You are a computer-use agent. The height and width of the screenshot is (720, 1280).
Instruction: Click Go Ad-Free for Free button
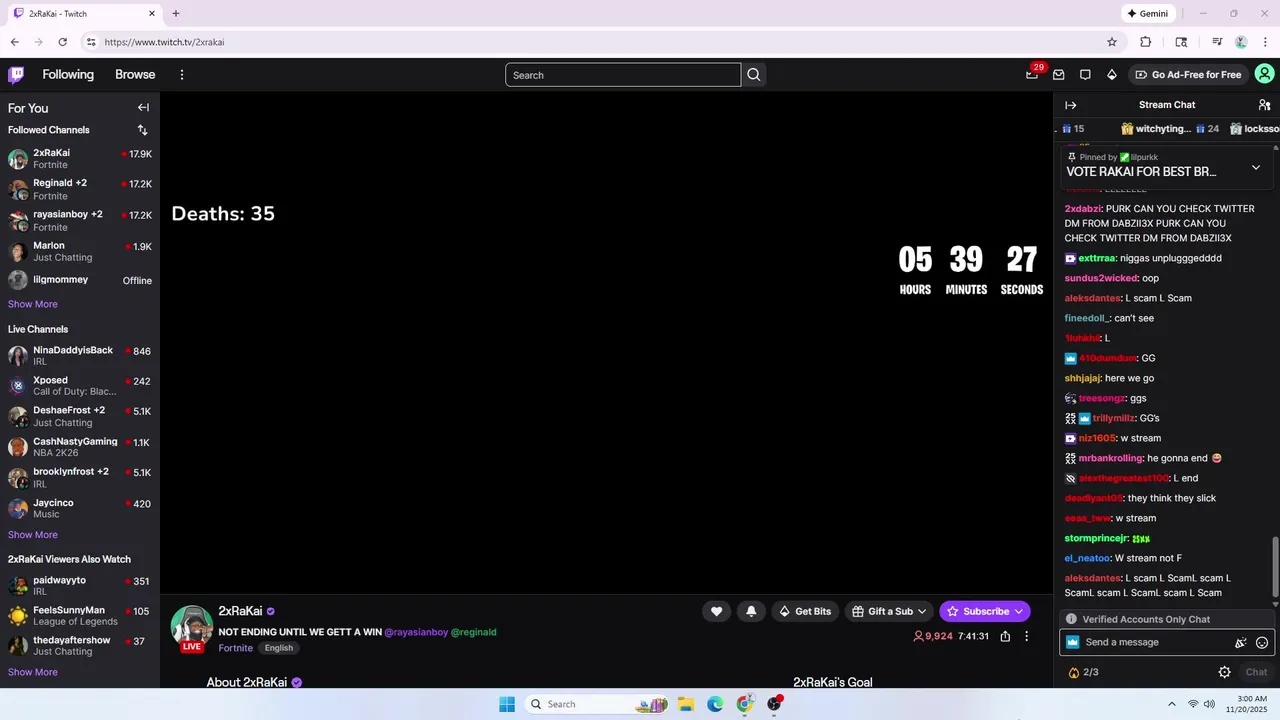(1187, 75)
